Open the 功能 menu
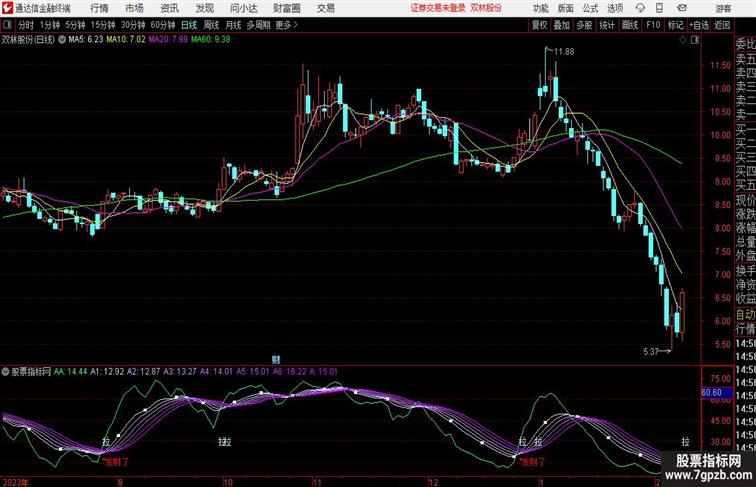The width and height of the screenshot is (756, 487). pyautogui.click(x=540, y=8)
